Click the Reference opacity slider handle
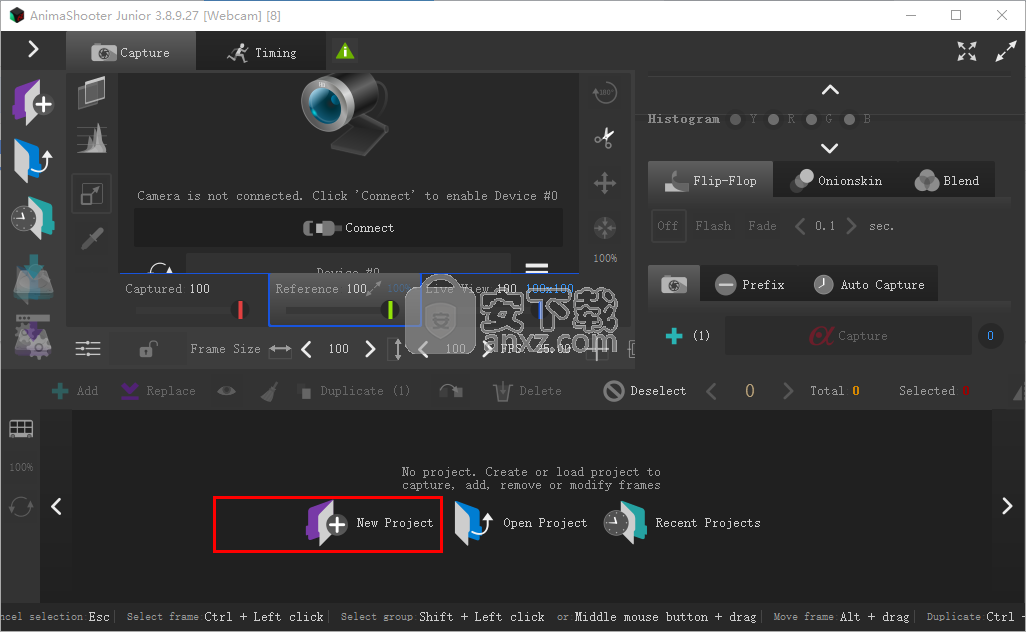 click(x=390, y=309)
